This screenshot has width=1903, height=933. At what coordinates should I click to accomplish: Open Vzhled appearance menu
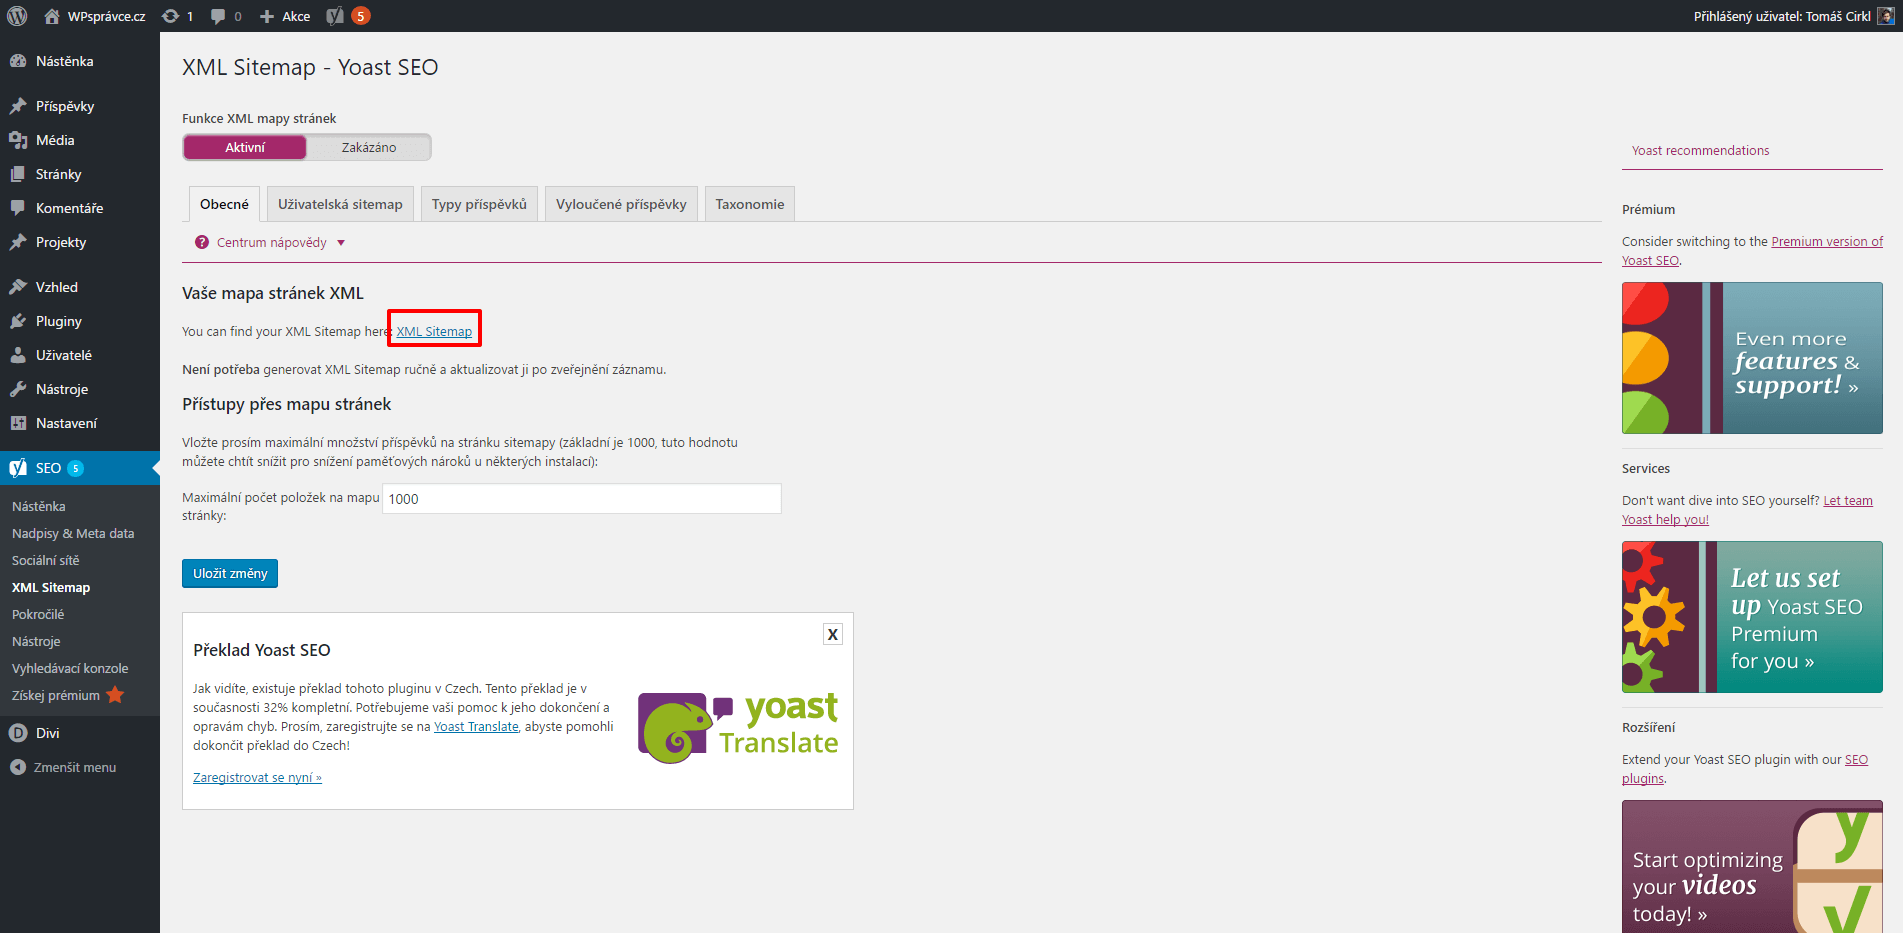80,287
